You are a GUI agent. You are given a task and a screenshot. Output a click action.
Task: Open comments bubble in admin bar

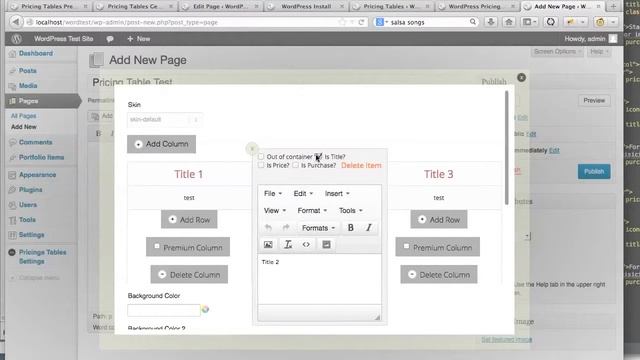(x=110, y=39)
